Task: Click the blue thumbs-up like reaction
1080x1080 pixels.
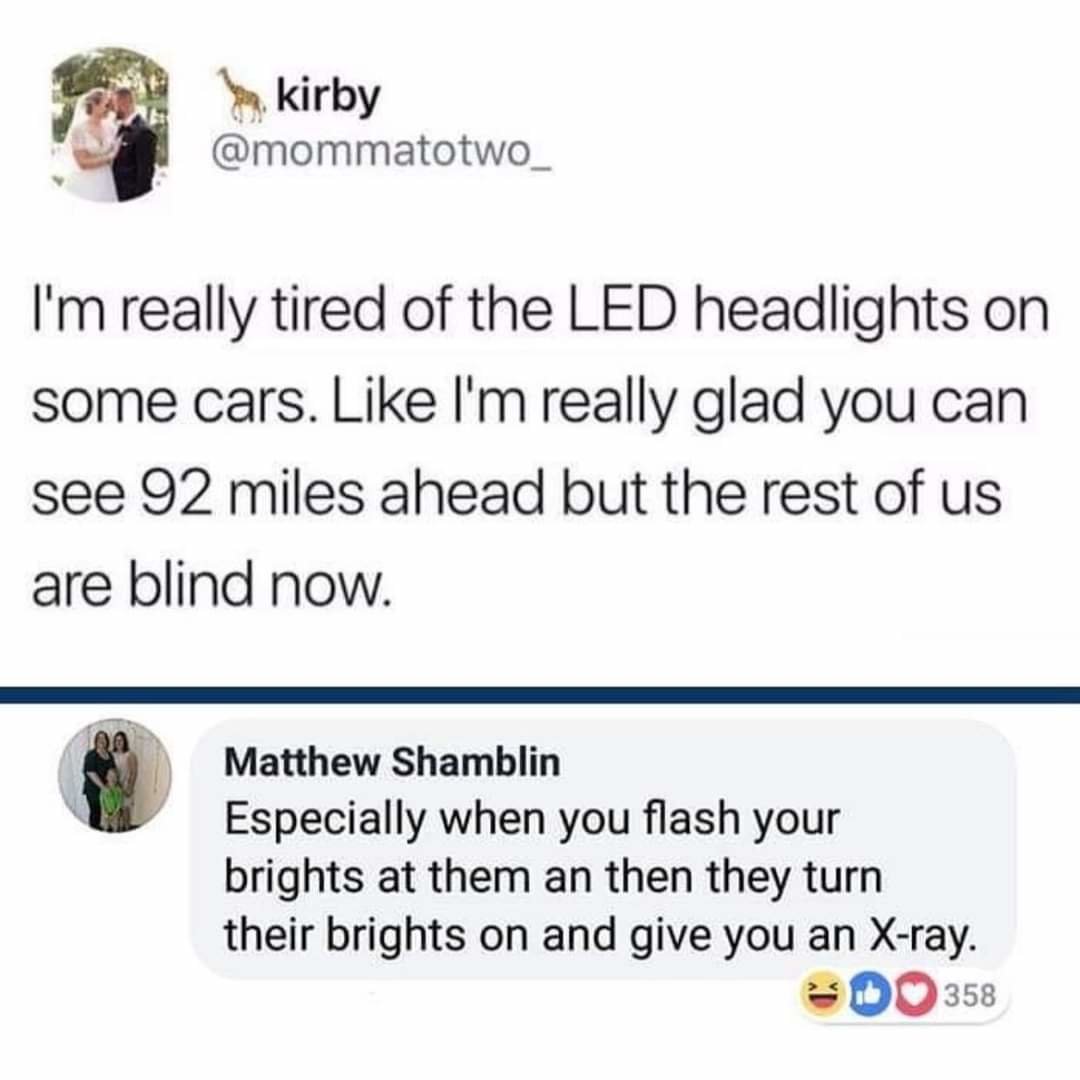Action: pyautogui.click(x=869, y=995)
